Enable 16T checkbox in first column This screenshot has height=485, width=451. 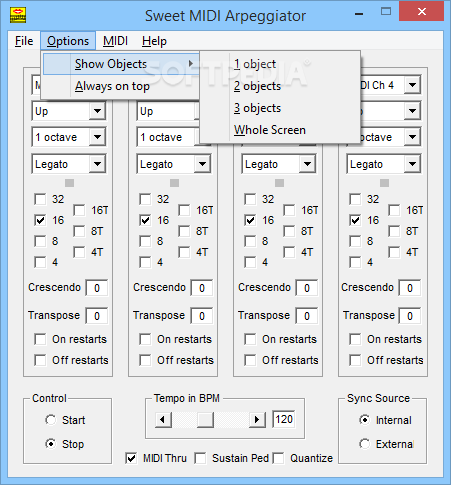79,210
